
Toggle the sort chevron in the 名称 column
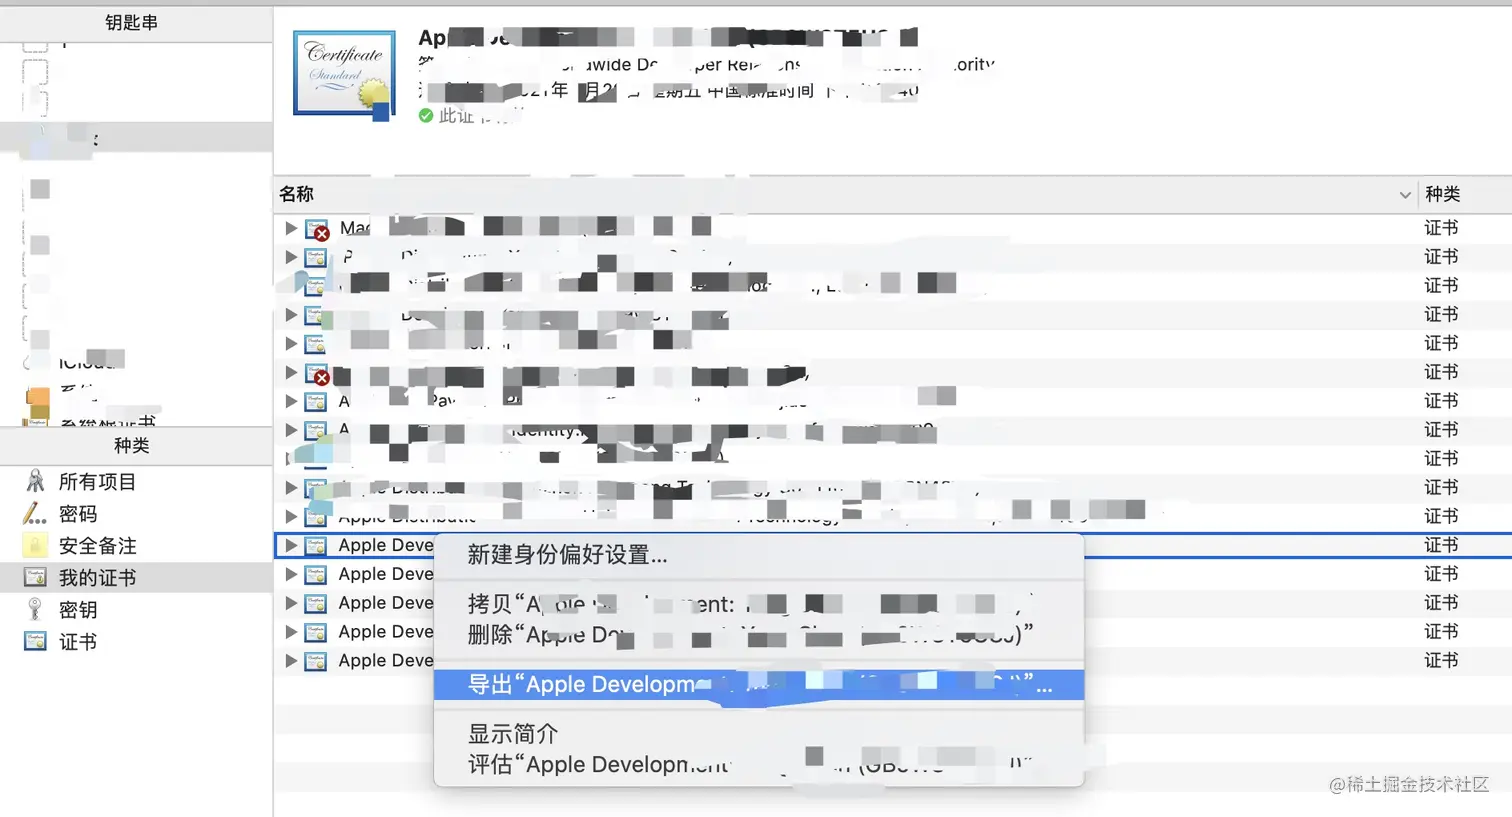(1404, 195)
